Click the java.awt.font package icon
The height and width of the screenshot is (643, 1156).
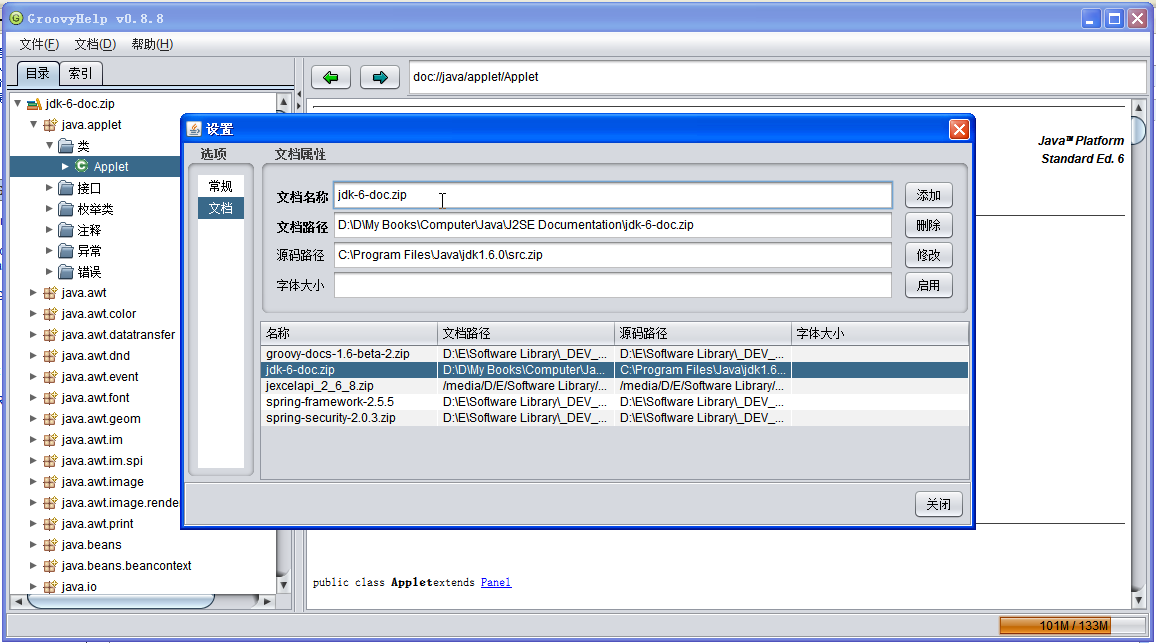(x=50, y=397)
